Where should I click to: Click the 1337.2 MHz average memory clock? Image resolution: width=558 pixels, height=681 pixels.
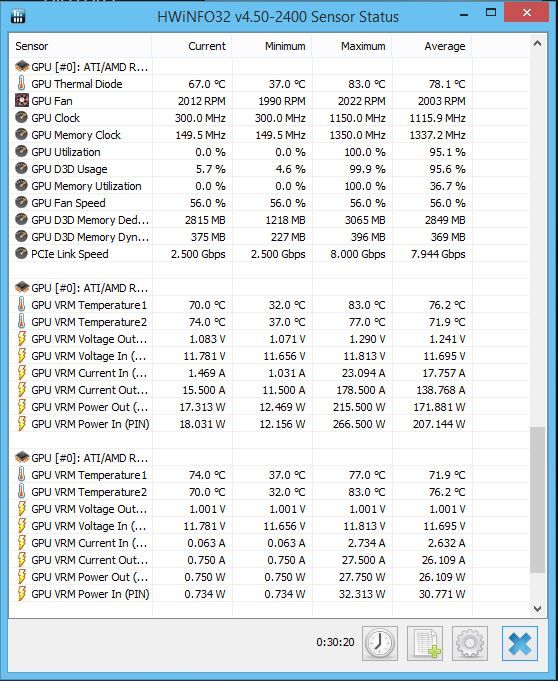(437, 135)
